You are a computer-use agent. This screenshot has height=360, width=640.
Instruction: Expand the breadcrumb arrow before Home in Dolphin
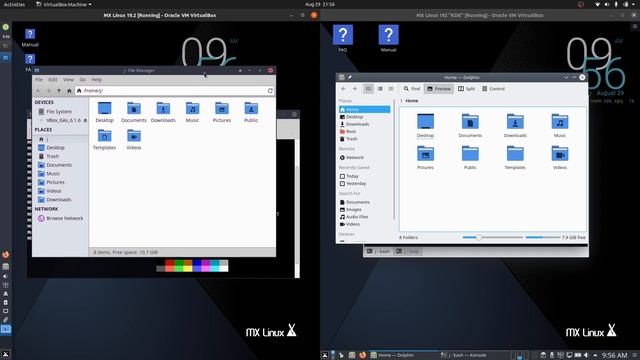(402, 100)
